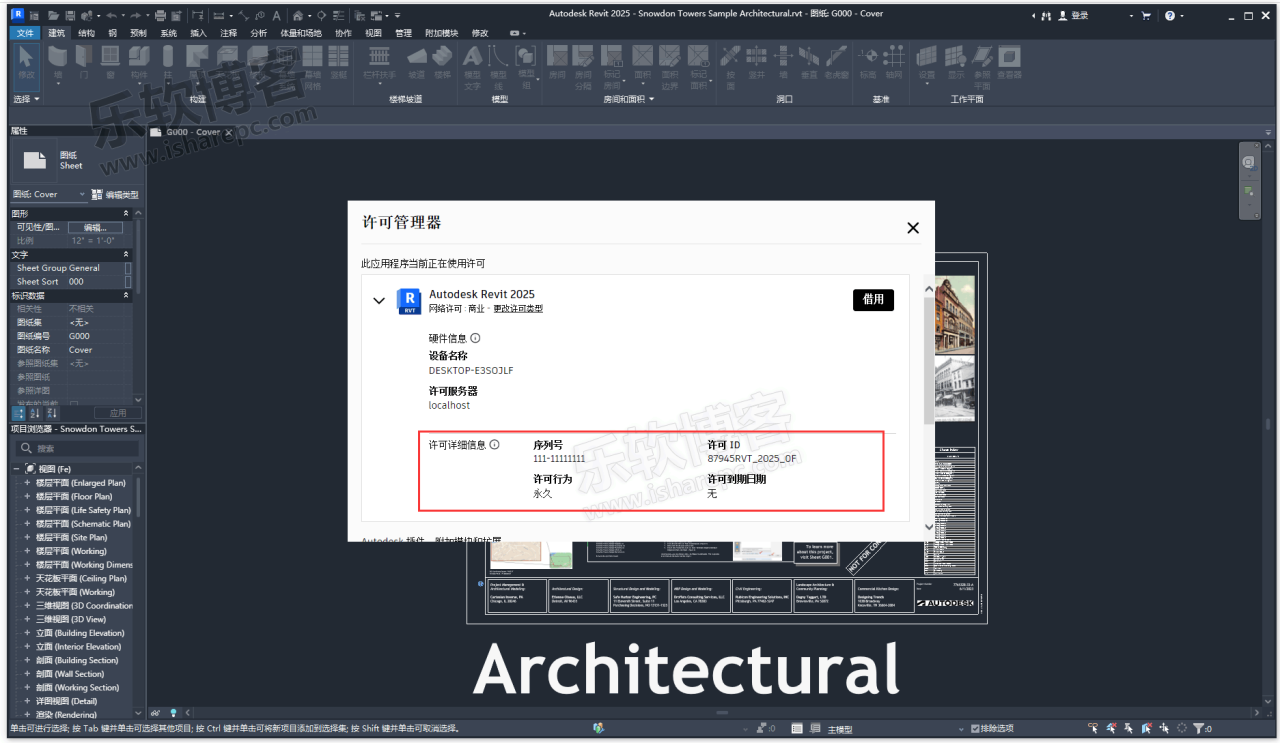This screenshot has height=743, width=1280.
Task: Toggle exclude links in selection settings
Action: [1093, 730]
